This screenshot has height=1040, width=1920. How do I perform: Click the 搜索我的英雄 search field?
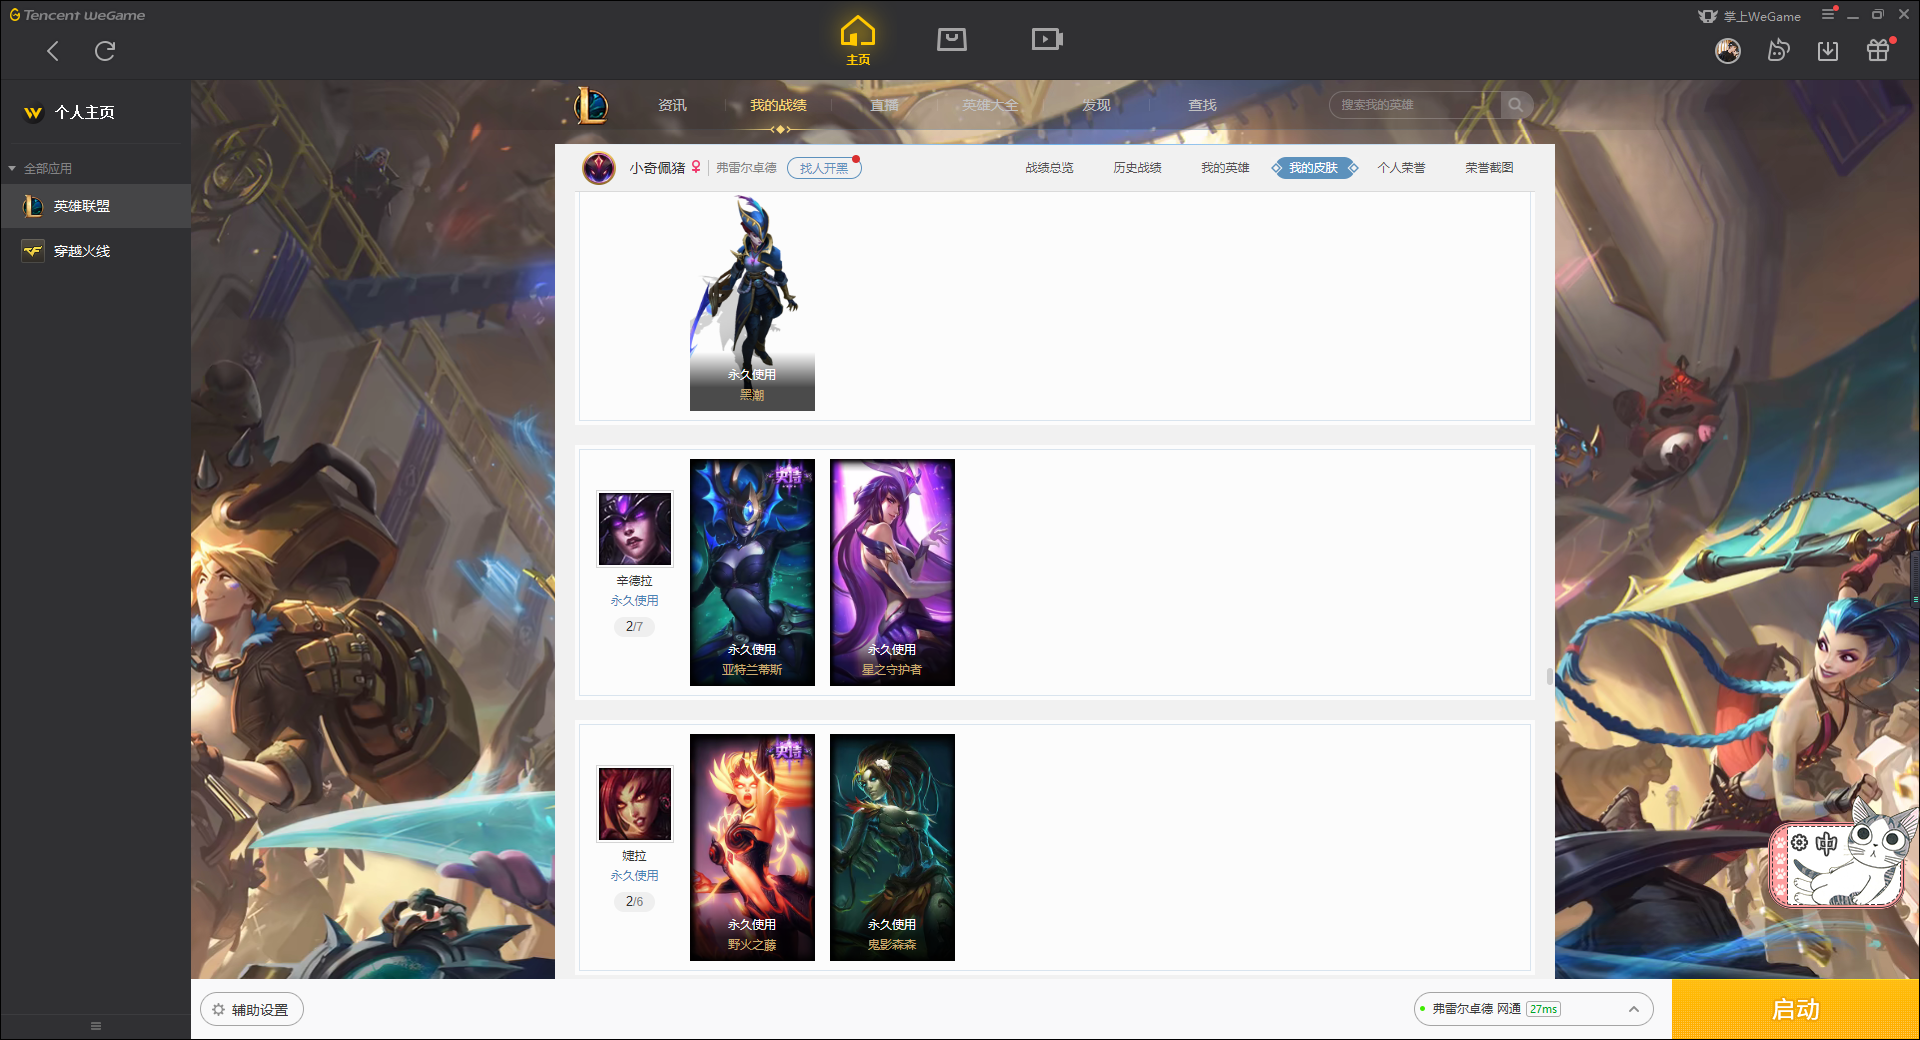coord(1415,105)
